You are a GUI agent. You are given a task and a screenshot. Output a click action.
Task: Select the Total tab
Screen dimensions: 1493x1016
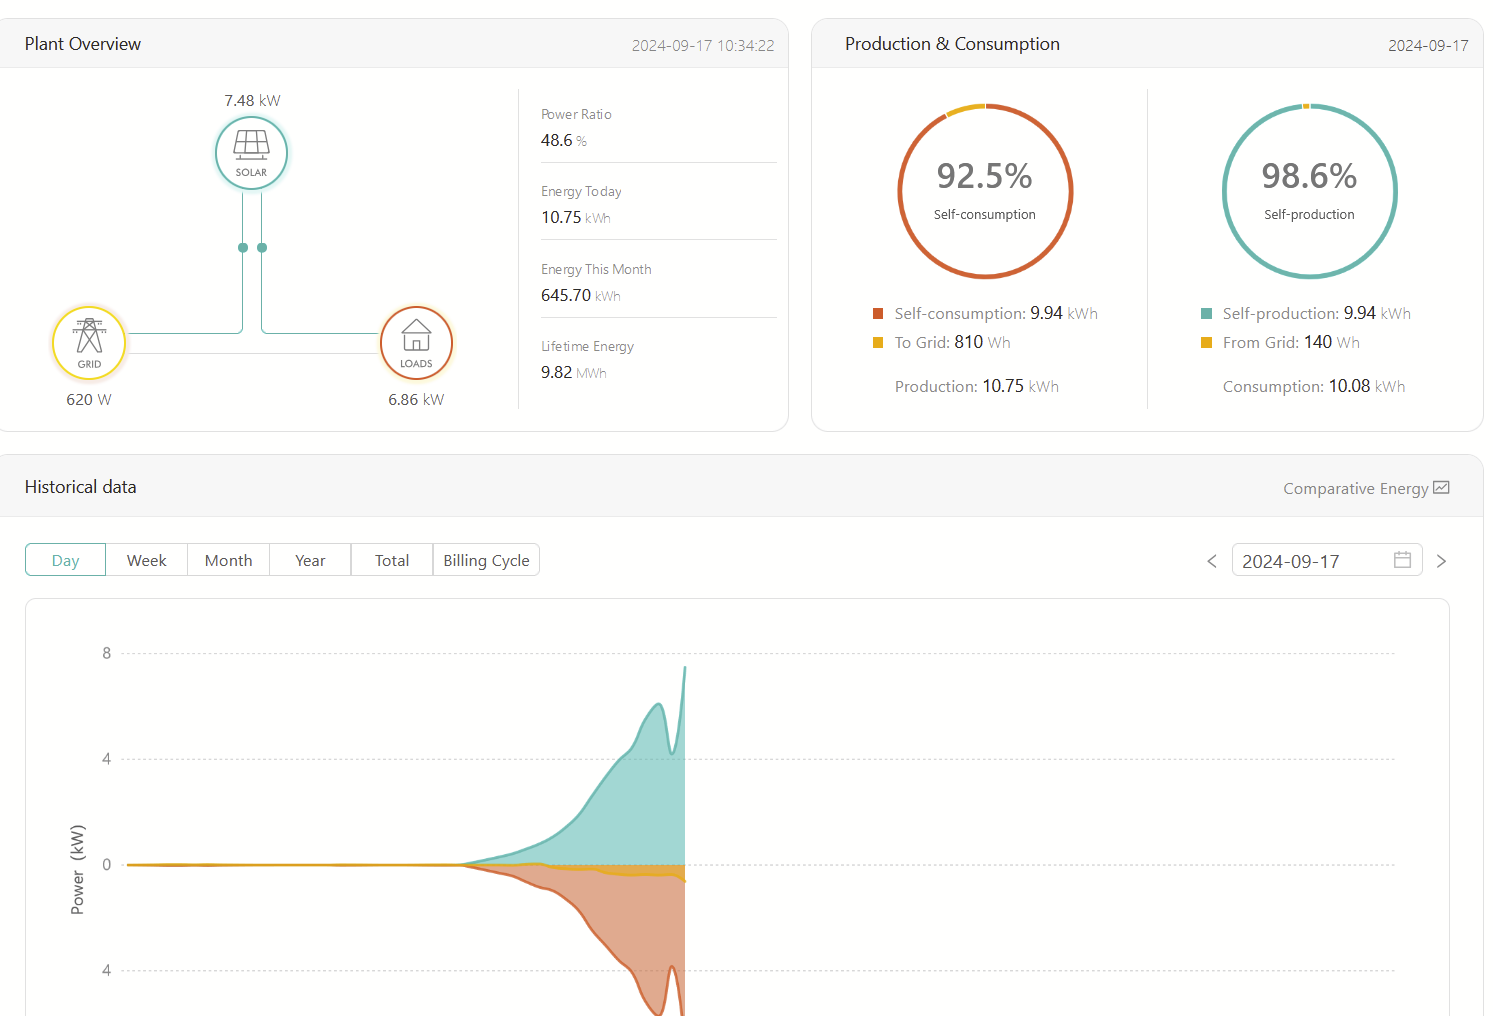(392, 560)
